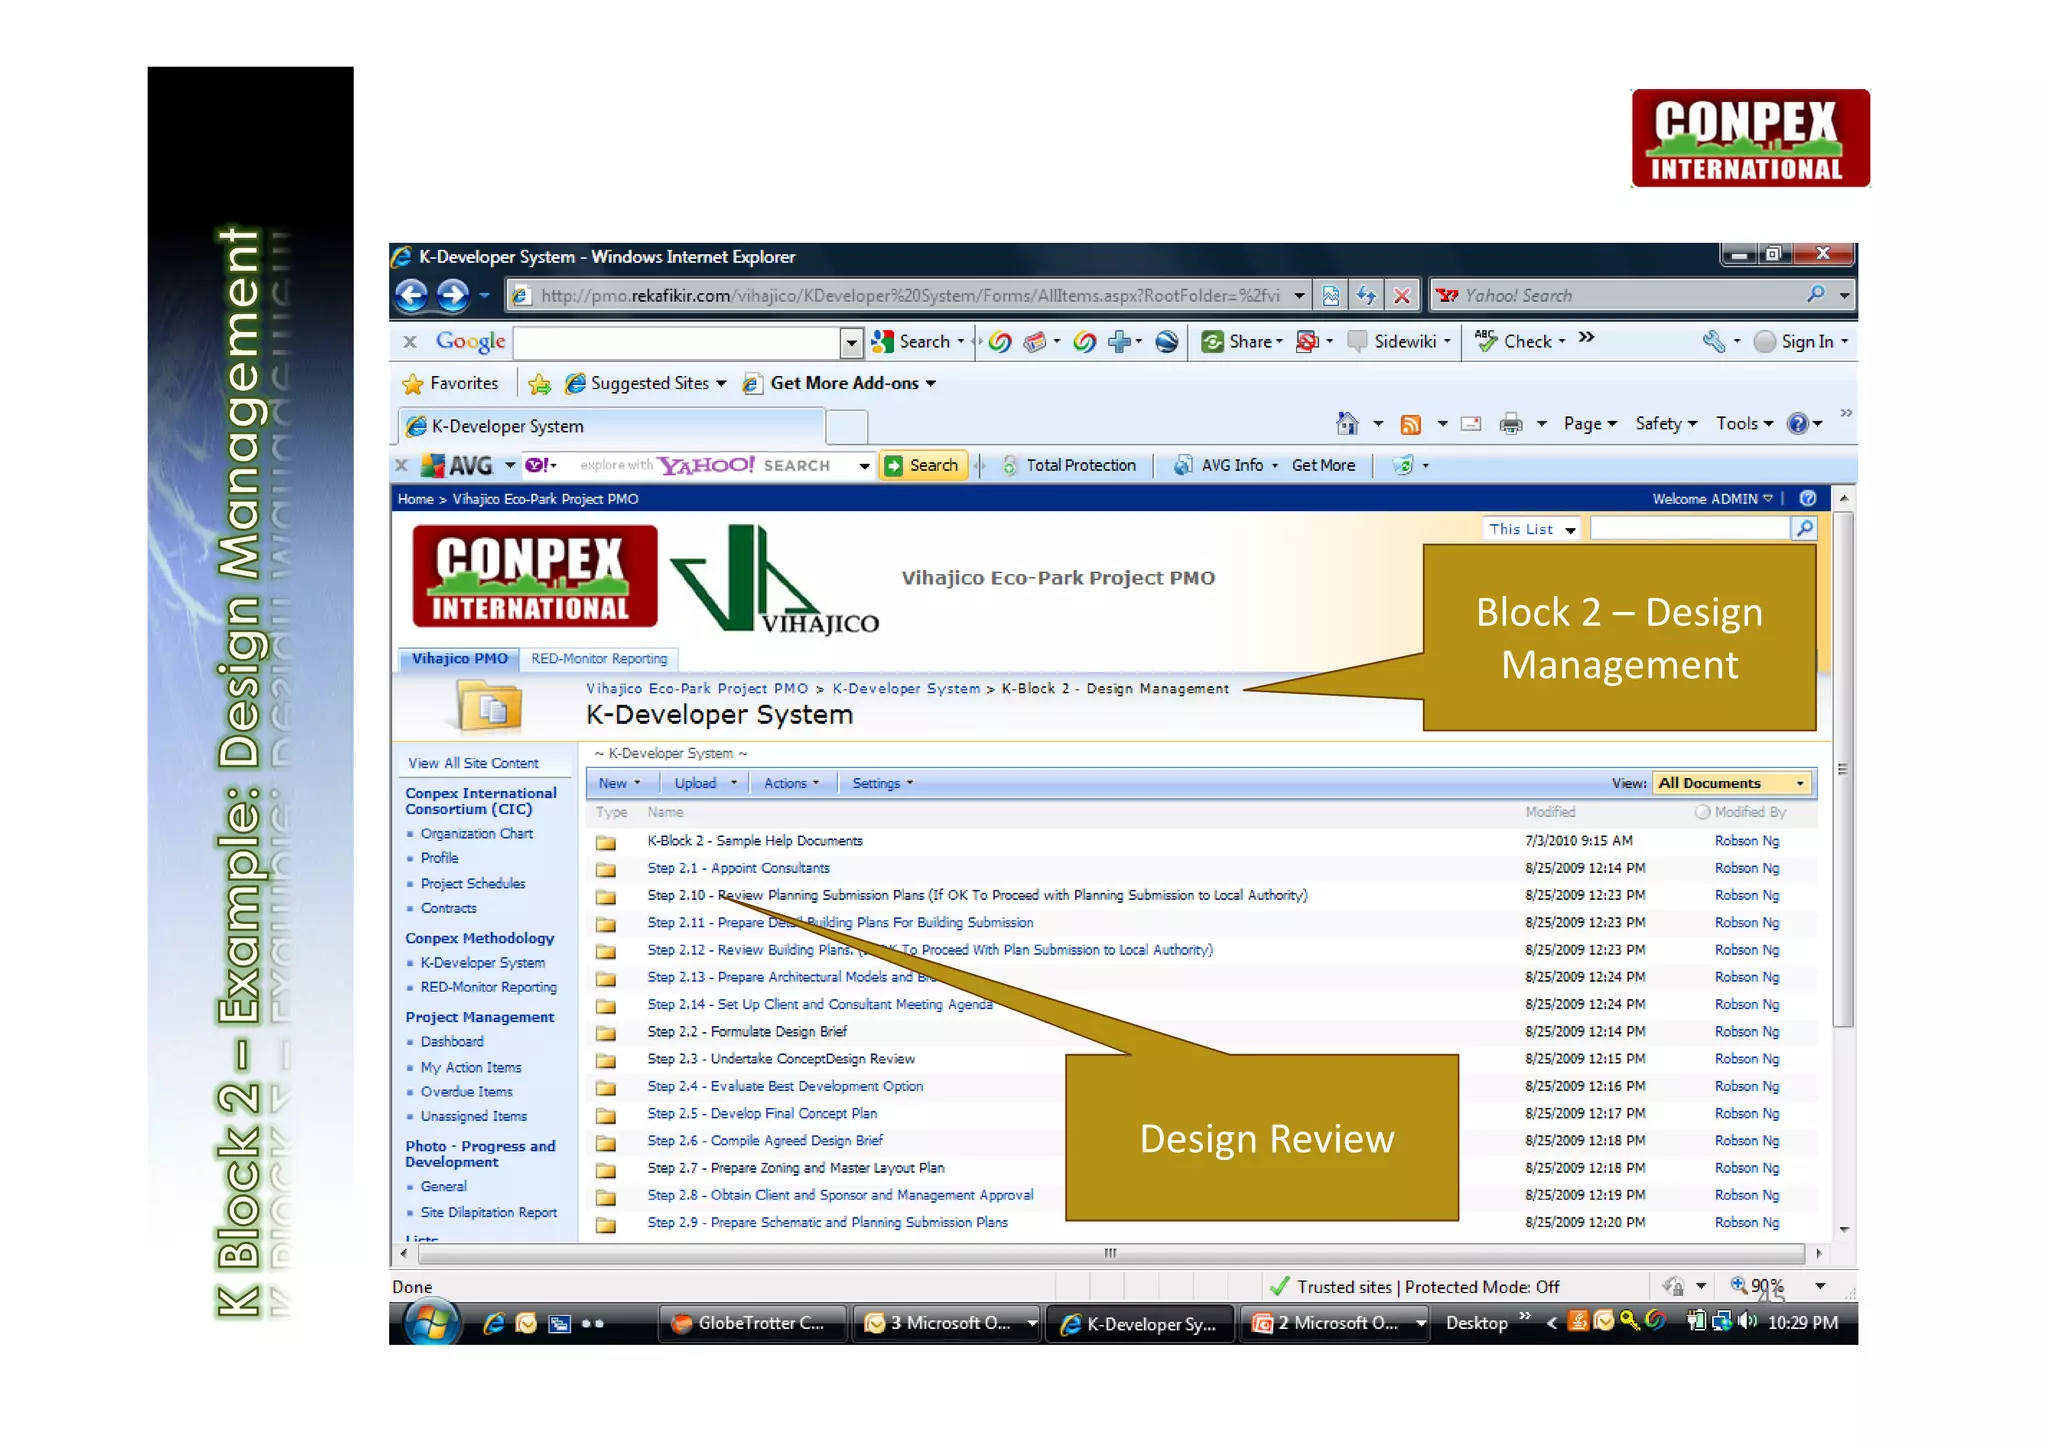2048x1447 pixels.
Task: Click the Internet Explorer quick launch icon
Action: pyautogui.click(x=493, y=1323)
